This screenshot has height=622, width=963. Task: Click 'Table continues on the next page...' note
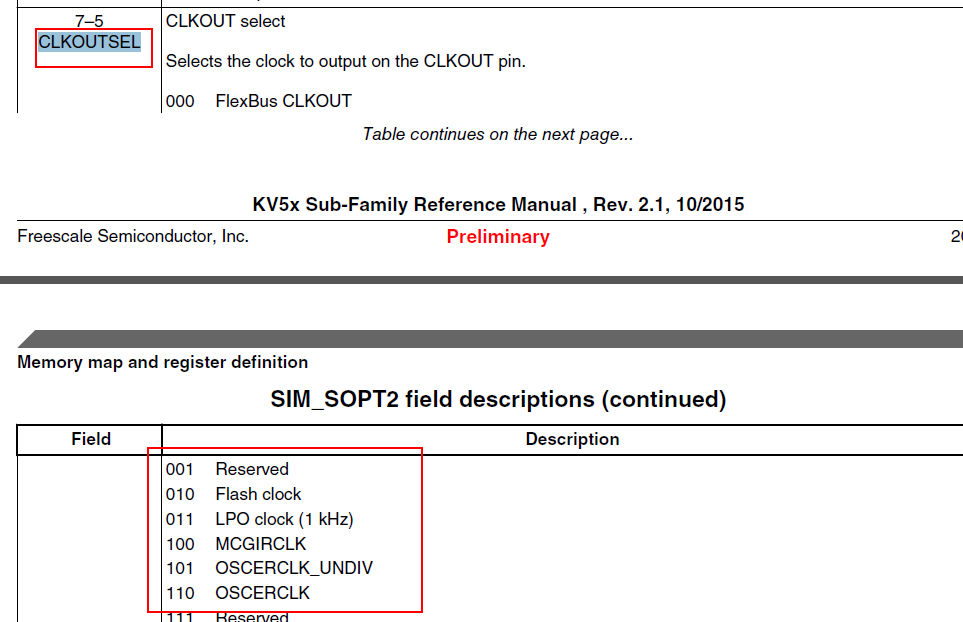point(497,134)
